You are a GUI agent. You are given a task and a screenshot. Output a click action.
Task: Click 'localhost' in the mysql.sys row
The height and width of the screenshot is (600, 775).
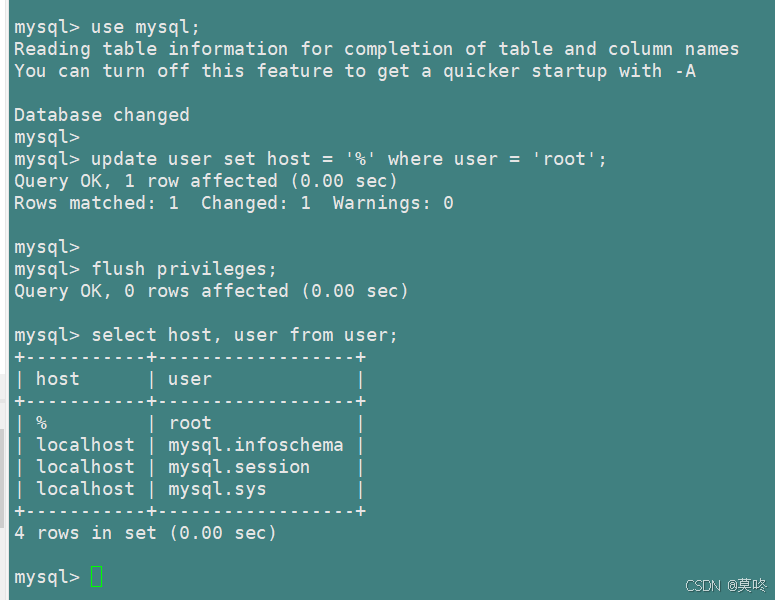[x=85, y=489]
